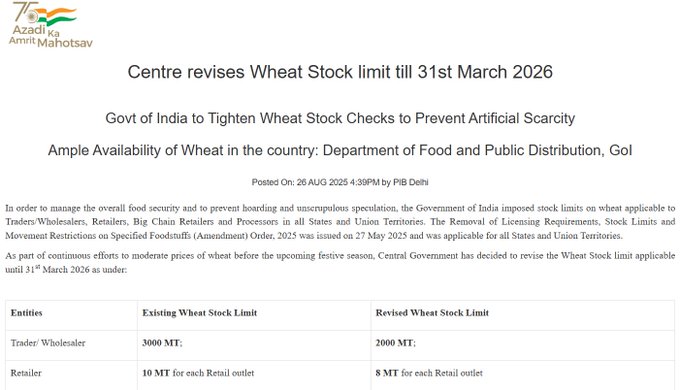Click the 8 MT for each Retail outlet cell

click(x=429, y=373)
